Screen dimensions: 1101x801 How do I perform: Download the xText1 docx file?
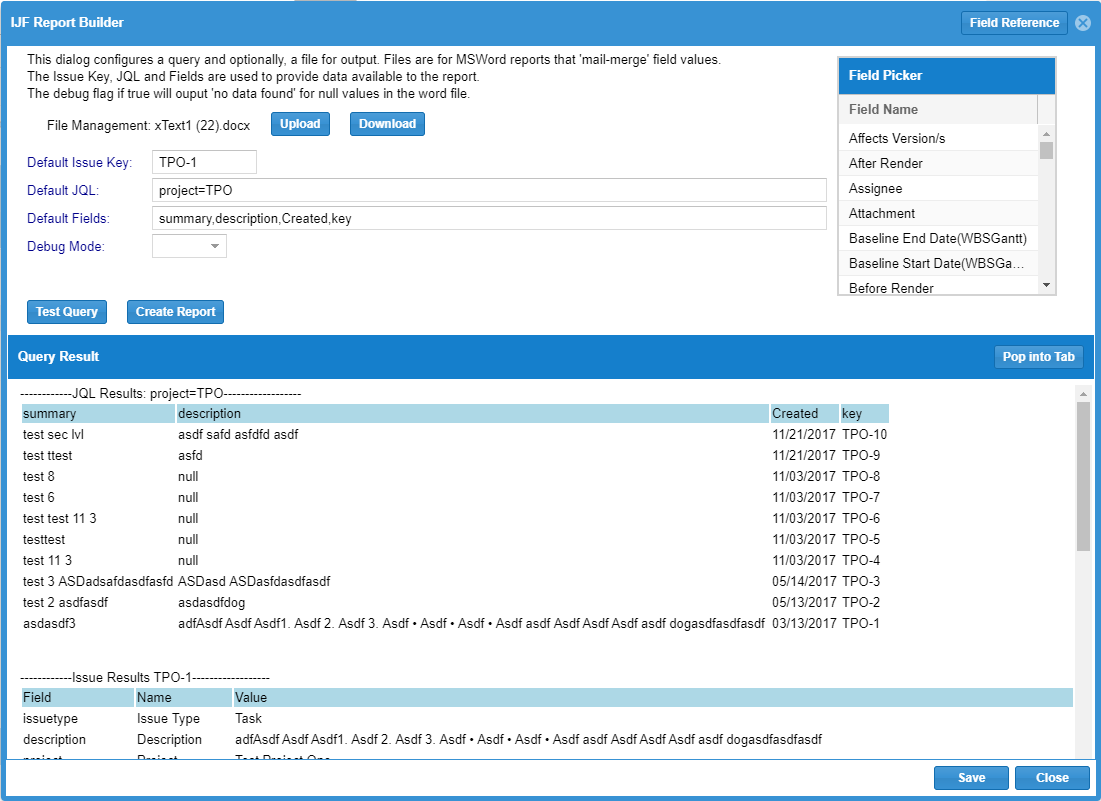pos(387,124)
